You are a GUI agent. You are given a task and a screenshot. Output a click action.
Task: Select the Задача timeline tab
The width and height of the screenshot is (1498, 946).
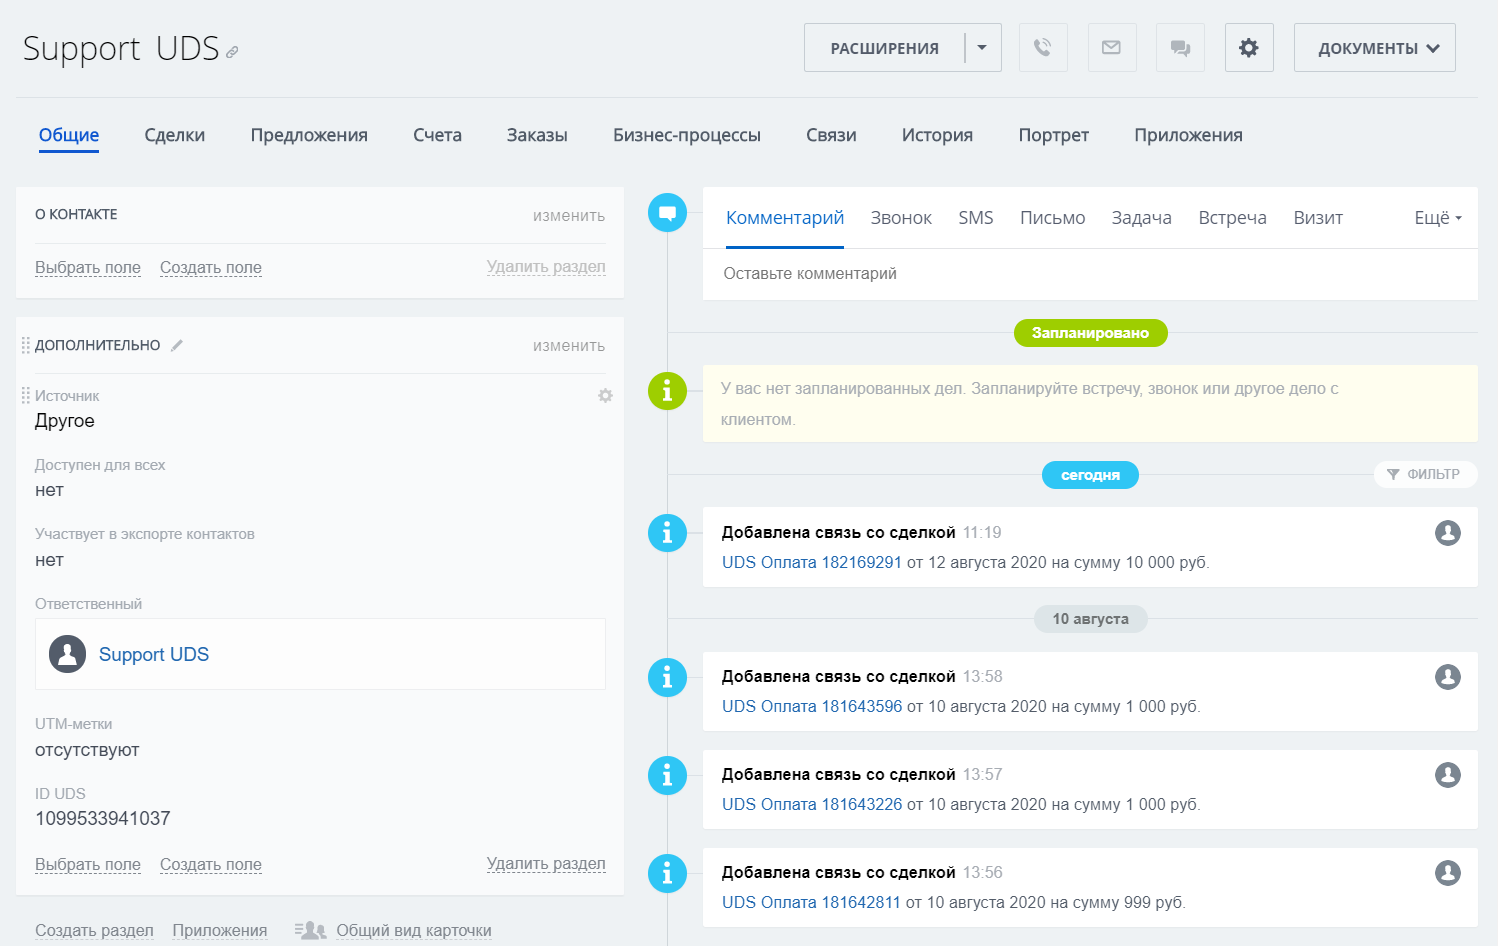pos(1141,217)
